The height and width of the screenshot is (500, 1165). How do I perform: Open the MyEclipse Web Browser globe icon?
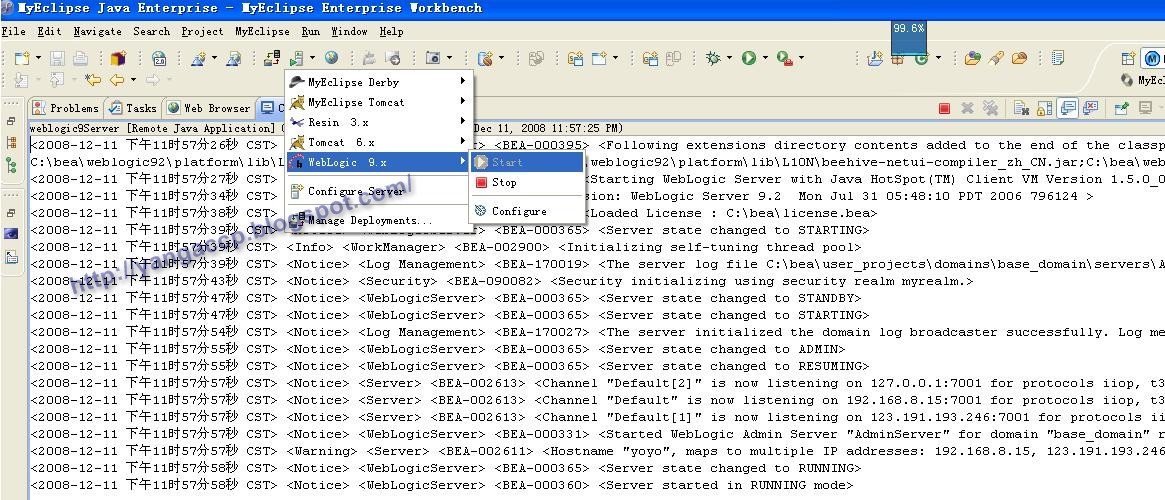coord(331,57)
